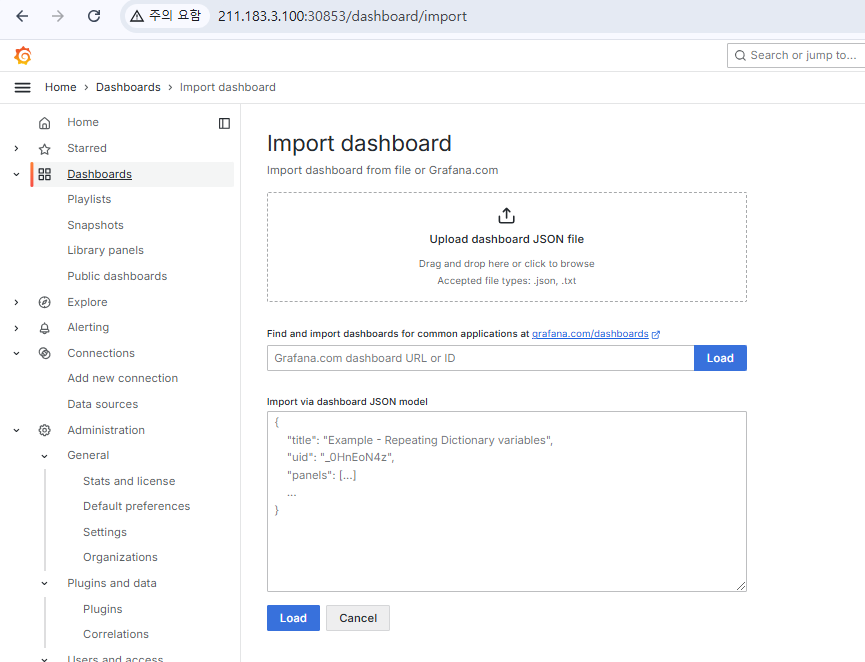Open Default preferences
This screenshot has width=865, height=662.
(x=136, y=506)
